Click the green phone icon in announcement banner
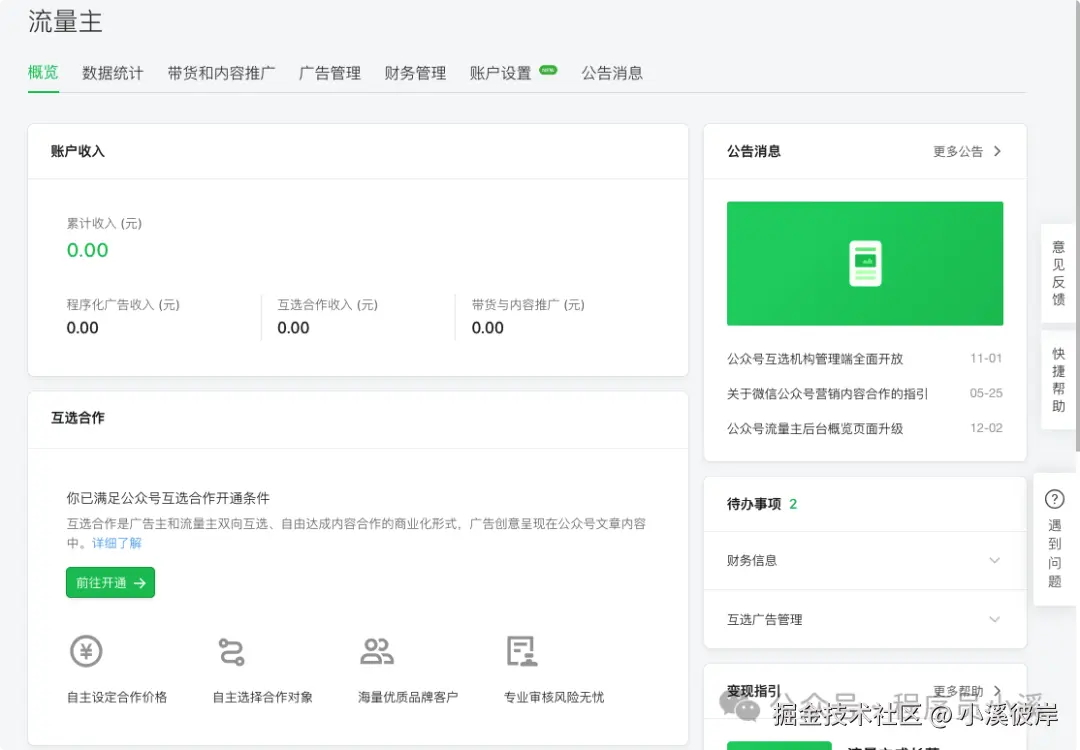Screen dimensions: 1080x750 (864, 262)
